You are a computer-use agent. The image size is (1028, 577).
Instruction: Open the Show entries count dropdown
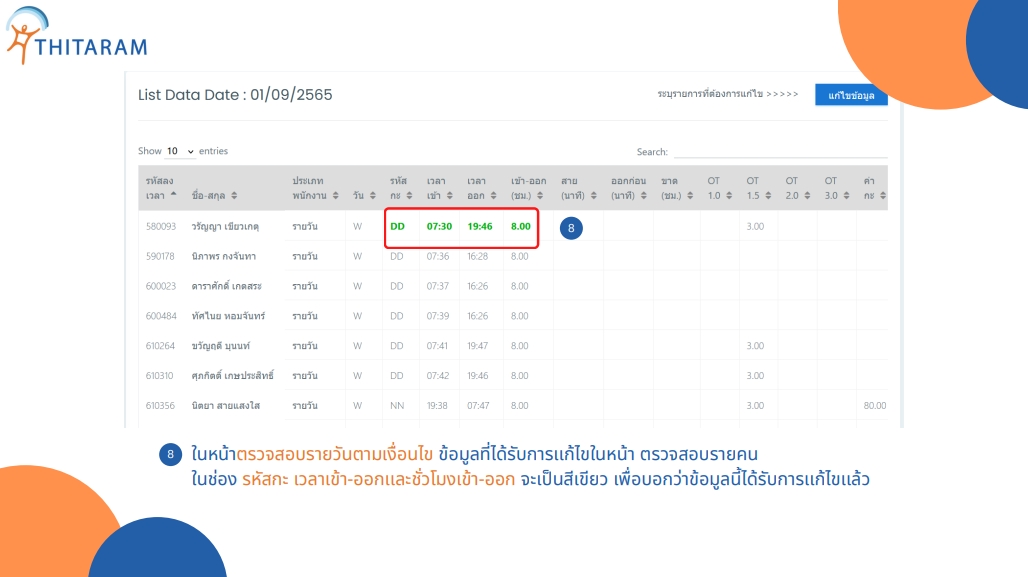pos(180,151)
